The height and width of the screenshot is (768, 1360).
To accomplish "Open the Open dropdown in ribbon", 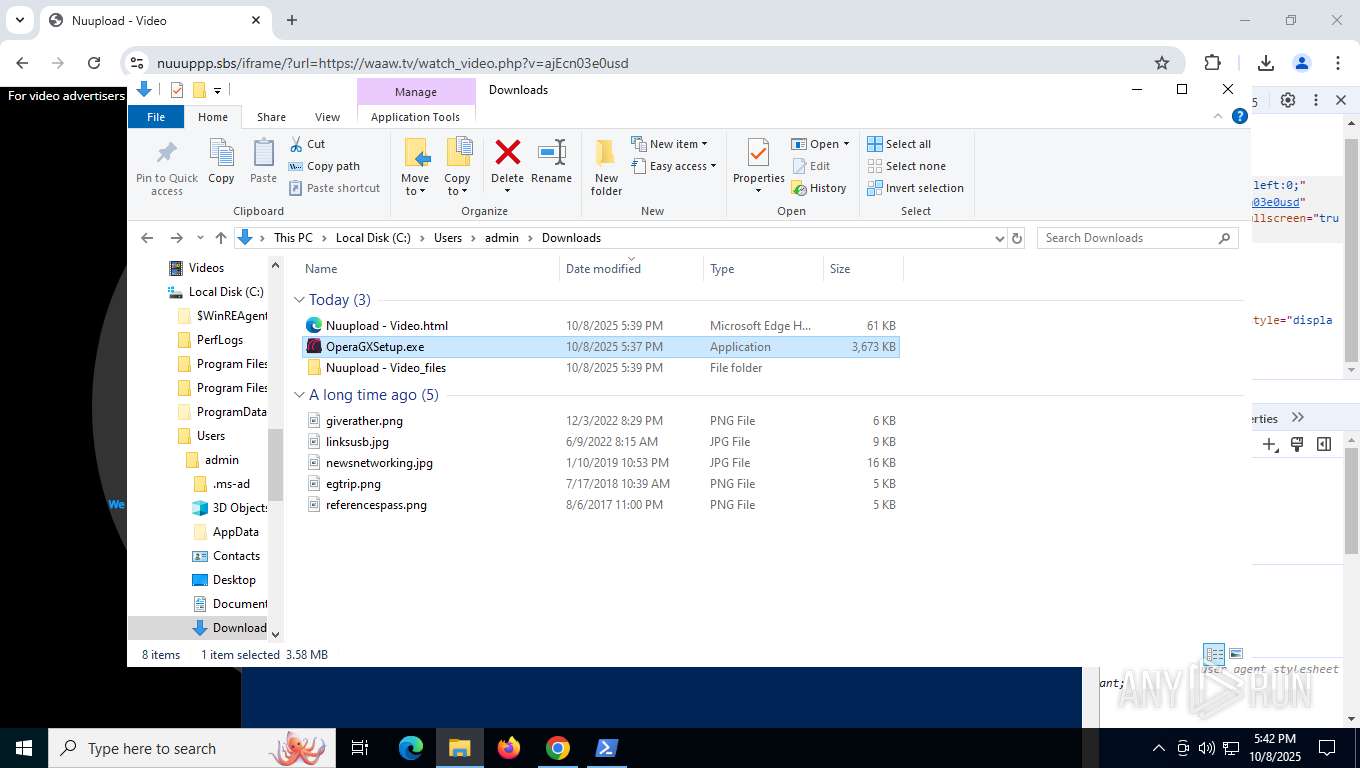I will 820,144.
